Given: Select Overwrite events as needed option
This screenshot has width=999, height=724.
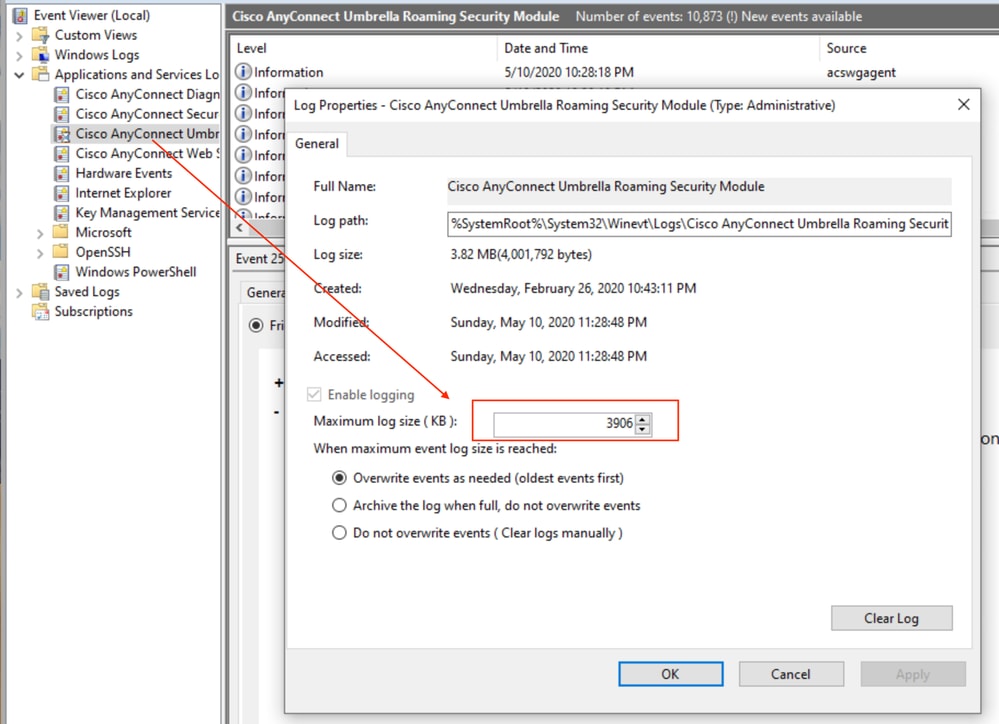Looking at the screenshot, I should [x=339, y=477].
